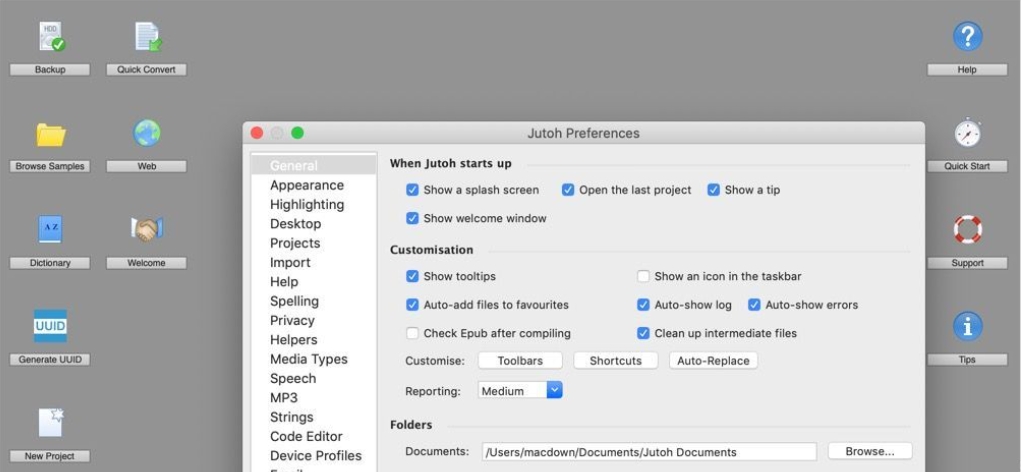
Task: Click the New Project page icon
Action: point(51,423)
